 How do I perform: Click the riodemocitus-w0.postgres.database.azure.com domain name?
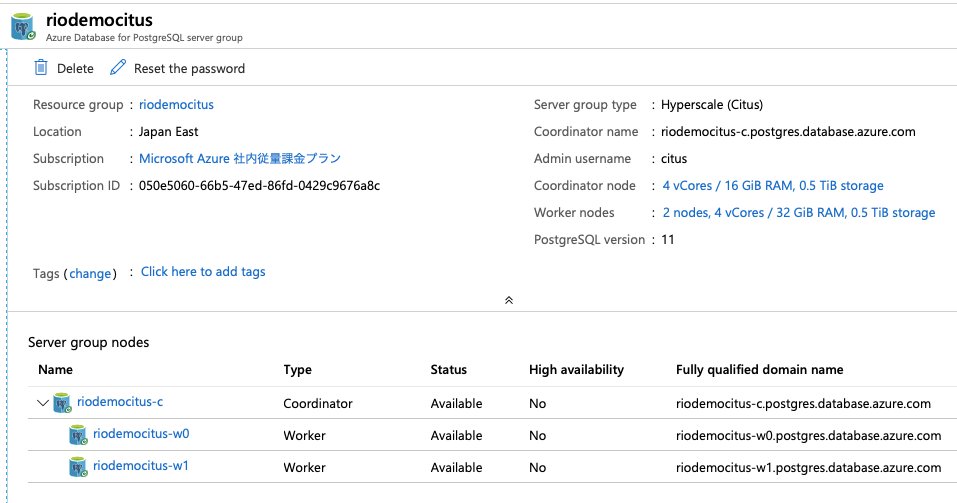pyautogui.click(x=809, y=435)
